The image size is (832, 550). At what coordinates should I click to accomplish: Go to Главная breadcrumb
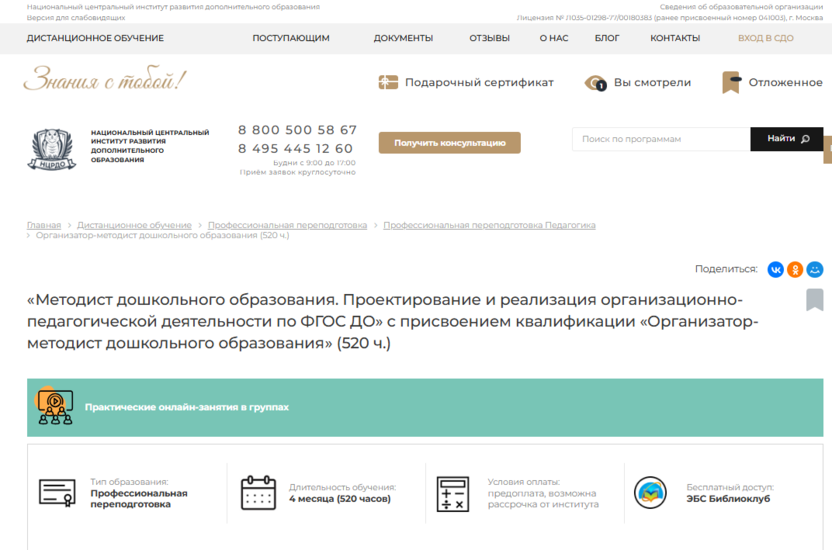click(x=44, y=225)
